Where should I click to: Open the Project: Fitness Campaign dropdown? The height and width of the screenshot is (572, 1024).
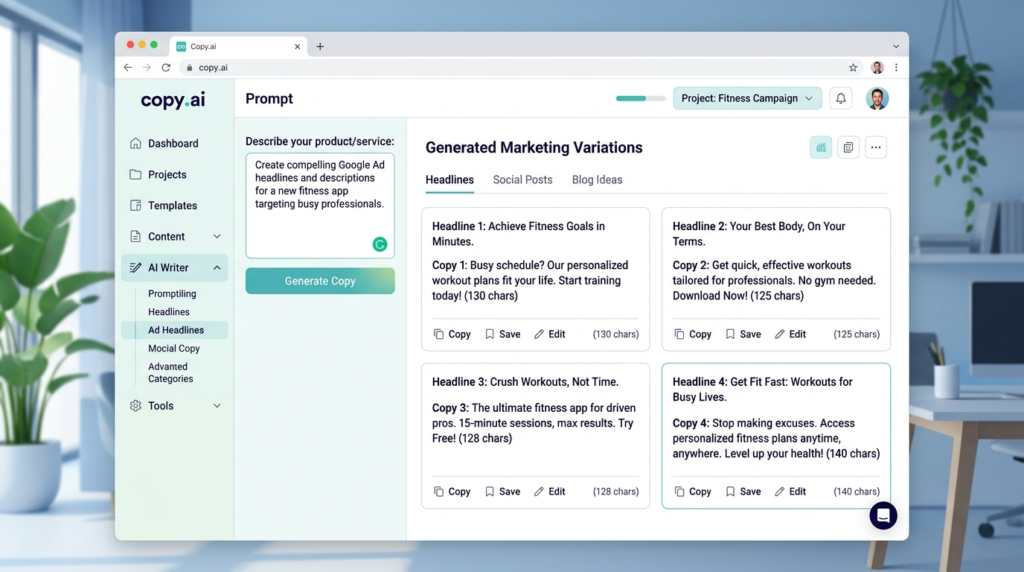747,99
